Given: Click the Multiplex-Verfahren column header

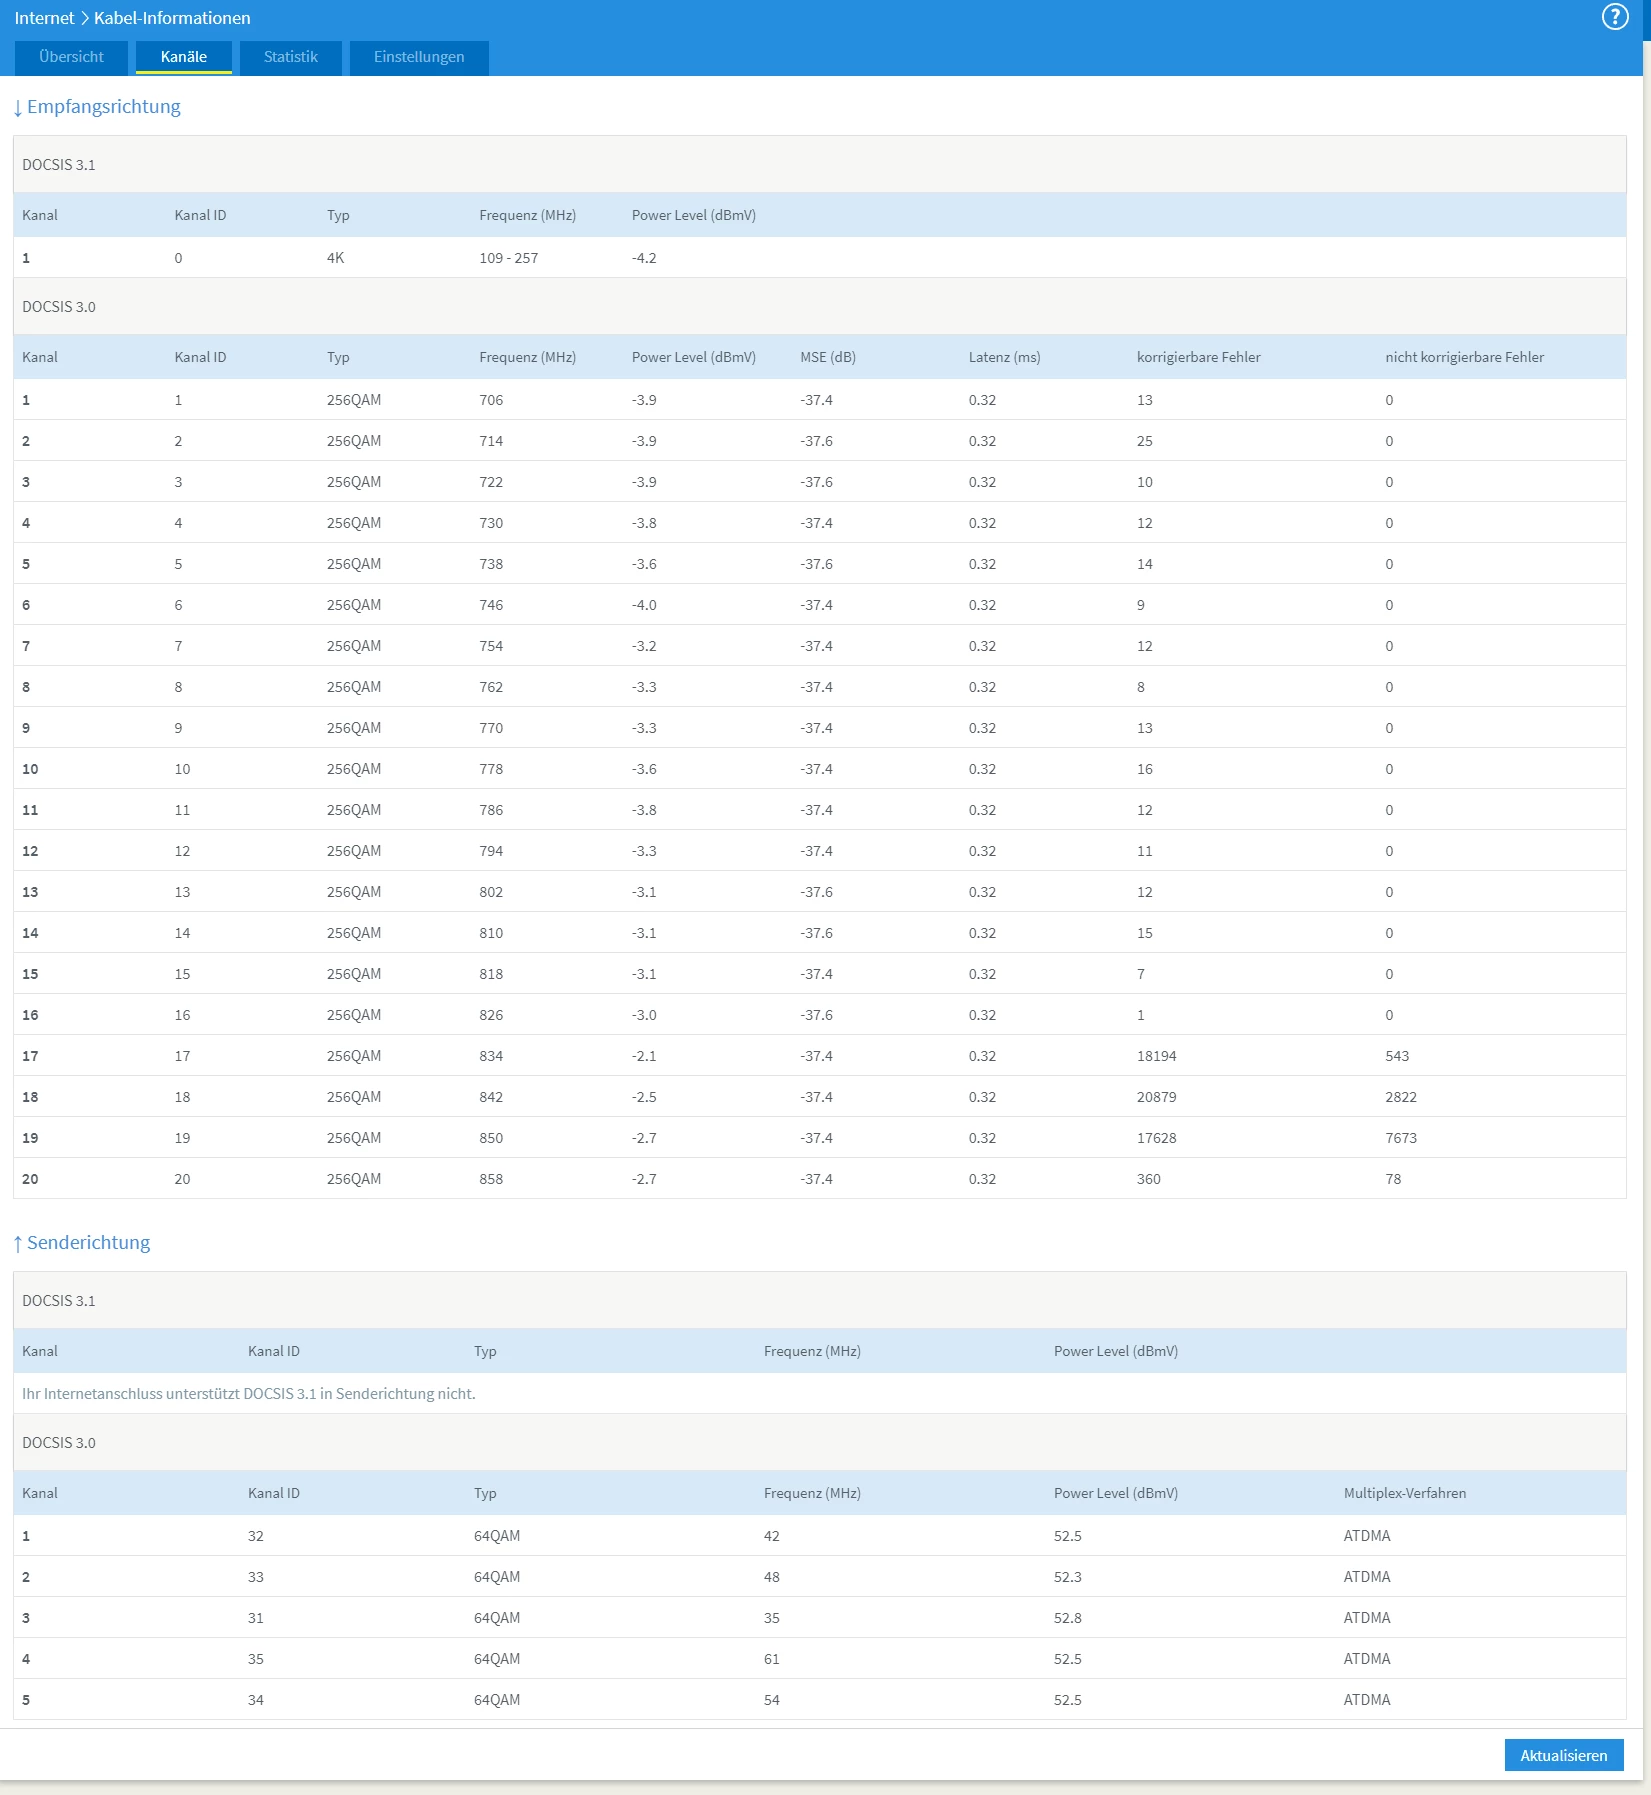Looking at the screenshot, I should (1405, 1493).
